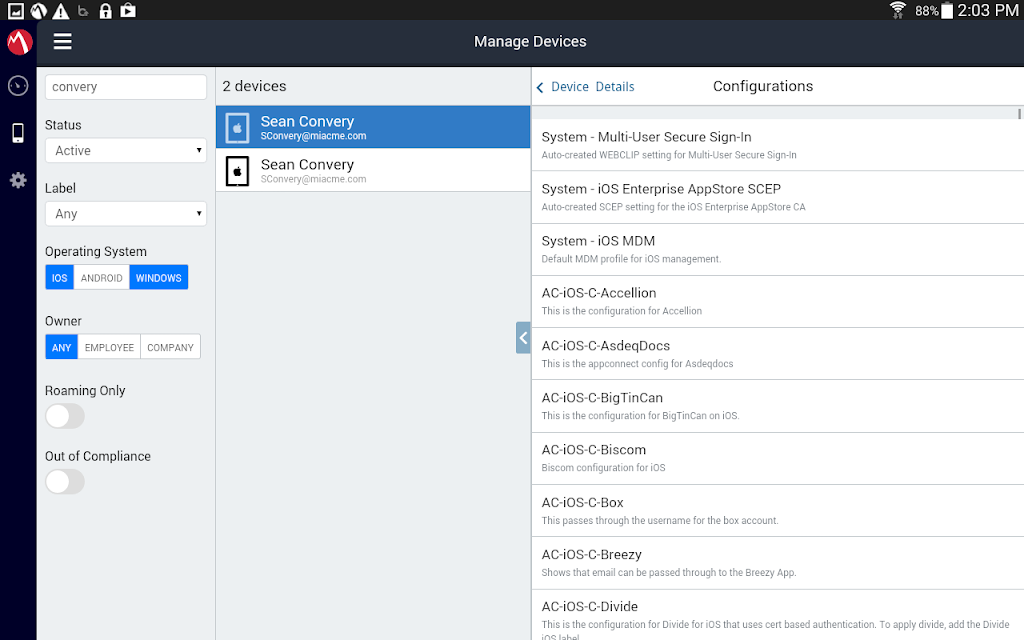The height and width of the screenshot is (640, 1024).
Task: Enable the Roaming Only switch
Action: click(x=65, y=416)
